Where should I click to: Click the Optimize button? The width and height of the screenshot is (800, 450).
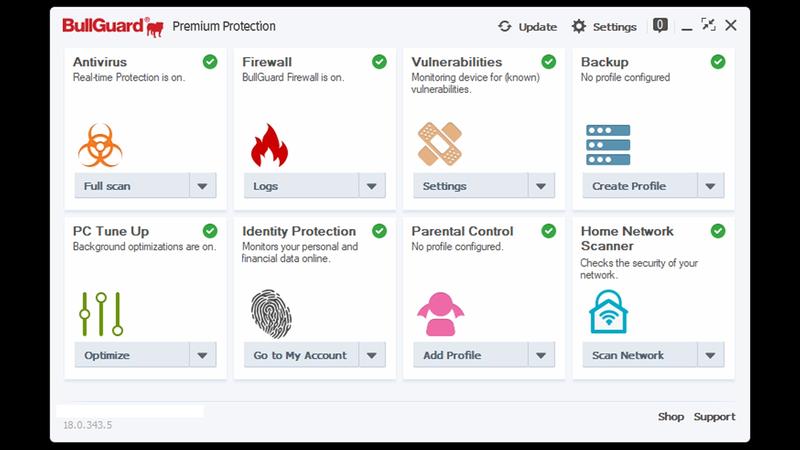[x=132, y=355]
